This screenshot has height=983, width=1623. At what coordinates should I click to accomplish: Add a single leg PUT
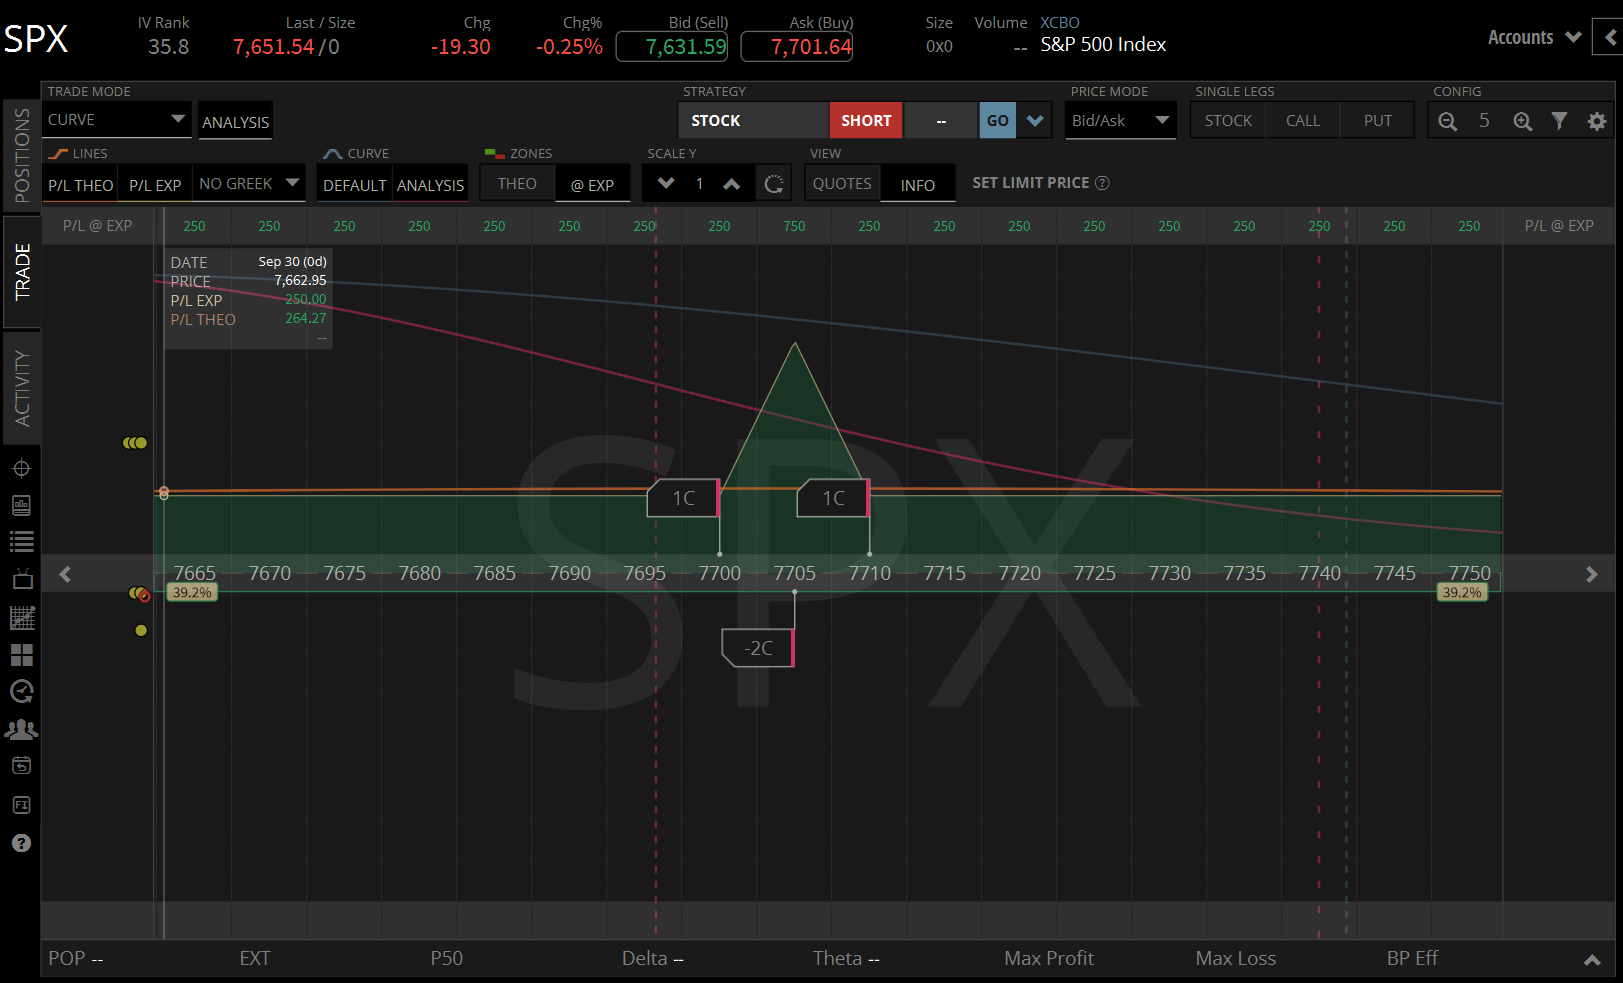[x=1378, y=120]
